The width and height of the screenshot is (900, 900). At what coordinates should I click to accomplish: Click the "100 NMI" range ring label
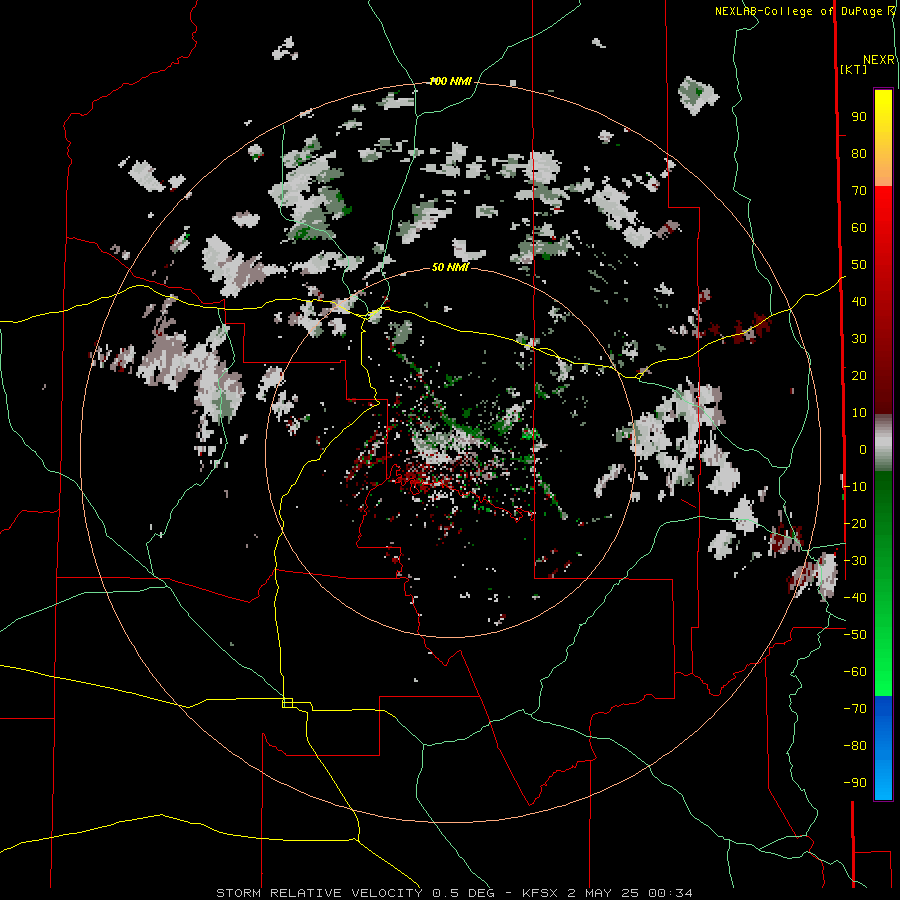pos(451,82)
